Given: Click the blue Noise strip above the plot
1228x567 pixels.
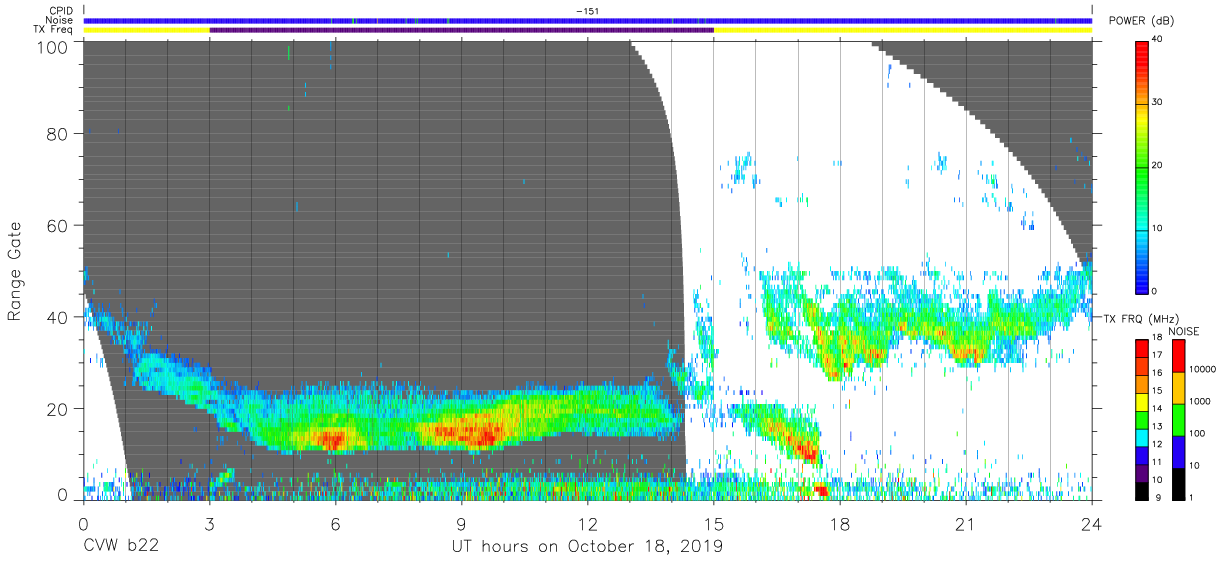Looking at the screenshot, I should point(588,21).
